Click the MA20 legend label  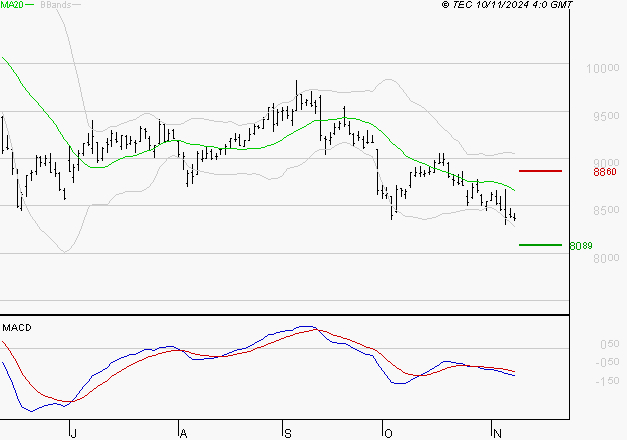pyautogui.click(x=12, y=5)
